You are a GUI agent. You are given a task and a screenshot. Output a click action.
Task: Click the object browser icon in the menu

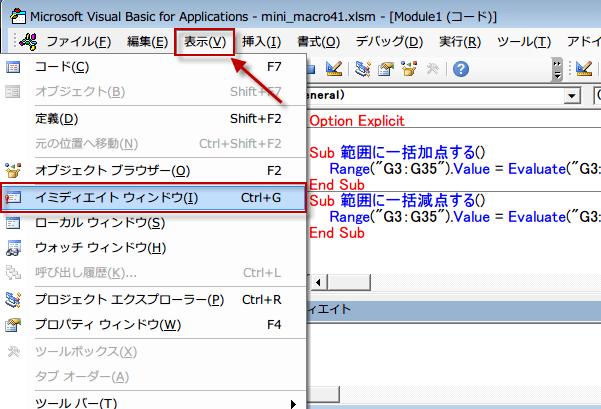click(13, 171)
